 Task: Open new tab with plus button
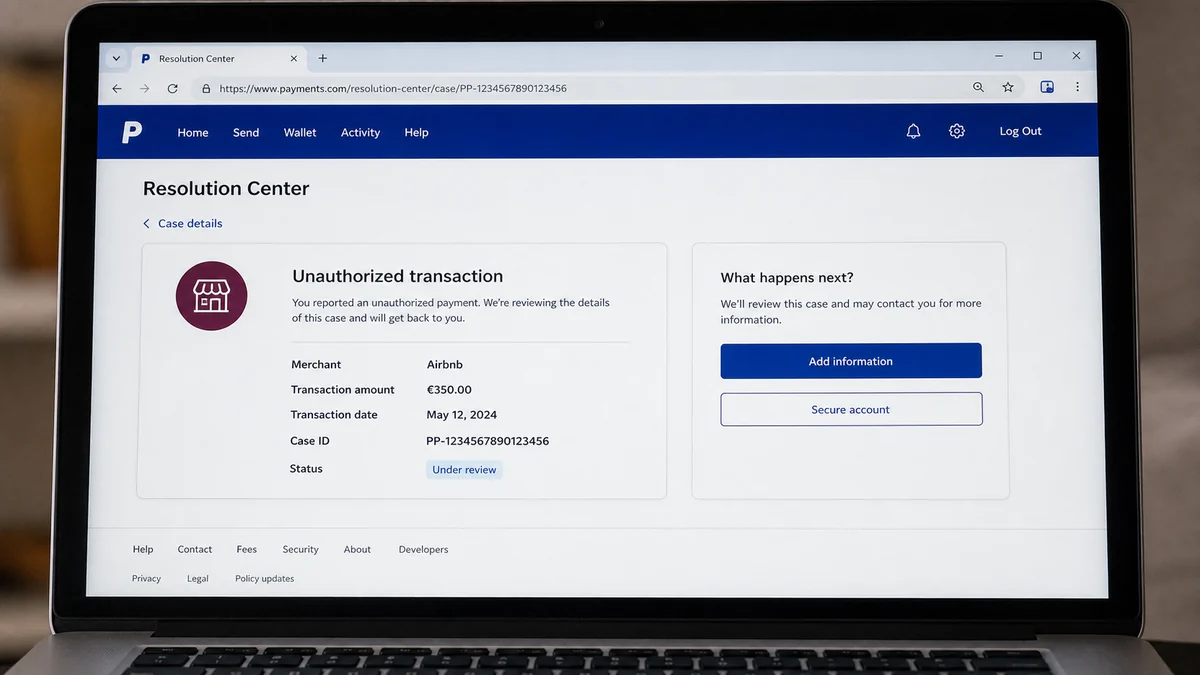(x=322, y=58)
